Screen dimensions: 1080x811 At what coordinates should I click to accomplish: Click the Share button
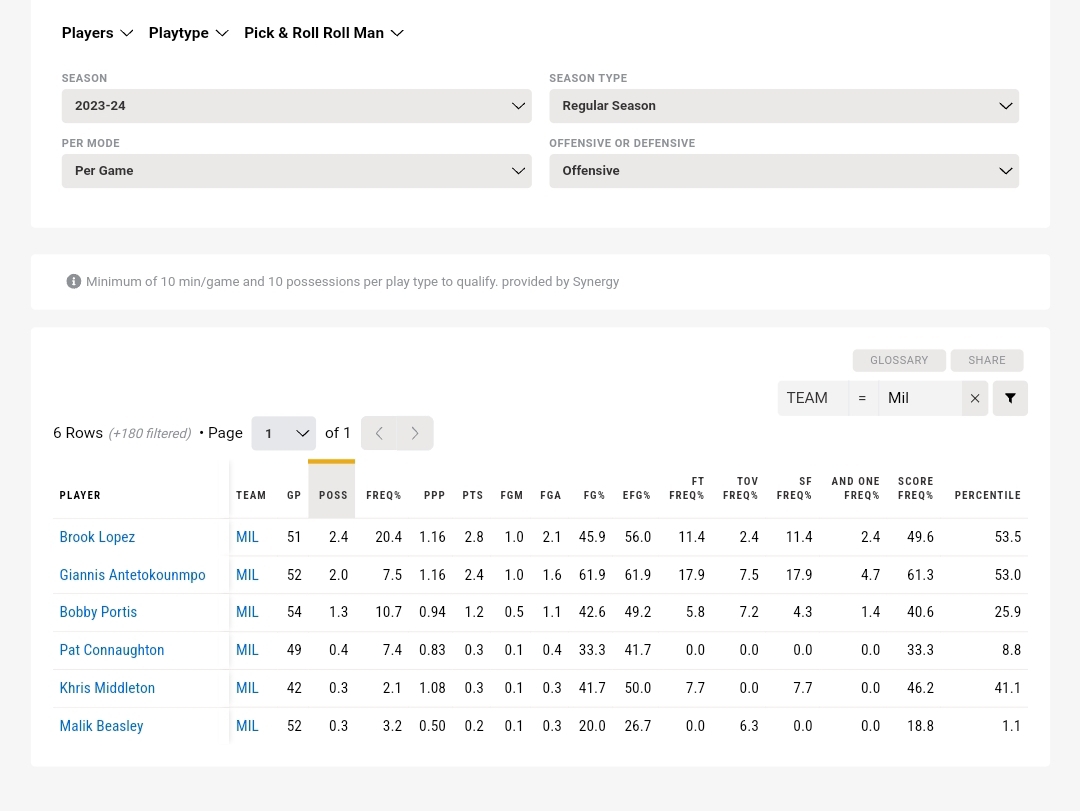pyautogui.click(x=987, y=360)
